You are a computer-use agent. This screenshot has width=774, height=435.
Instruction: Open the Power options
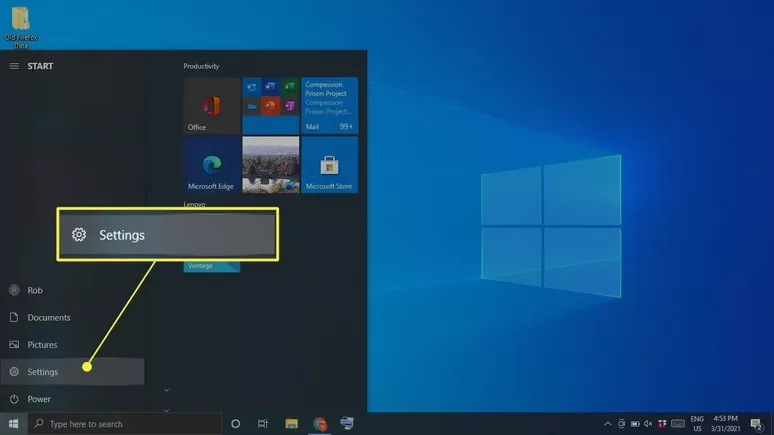72,399
